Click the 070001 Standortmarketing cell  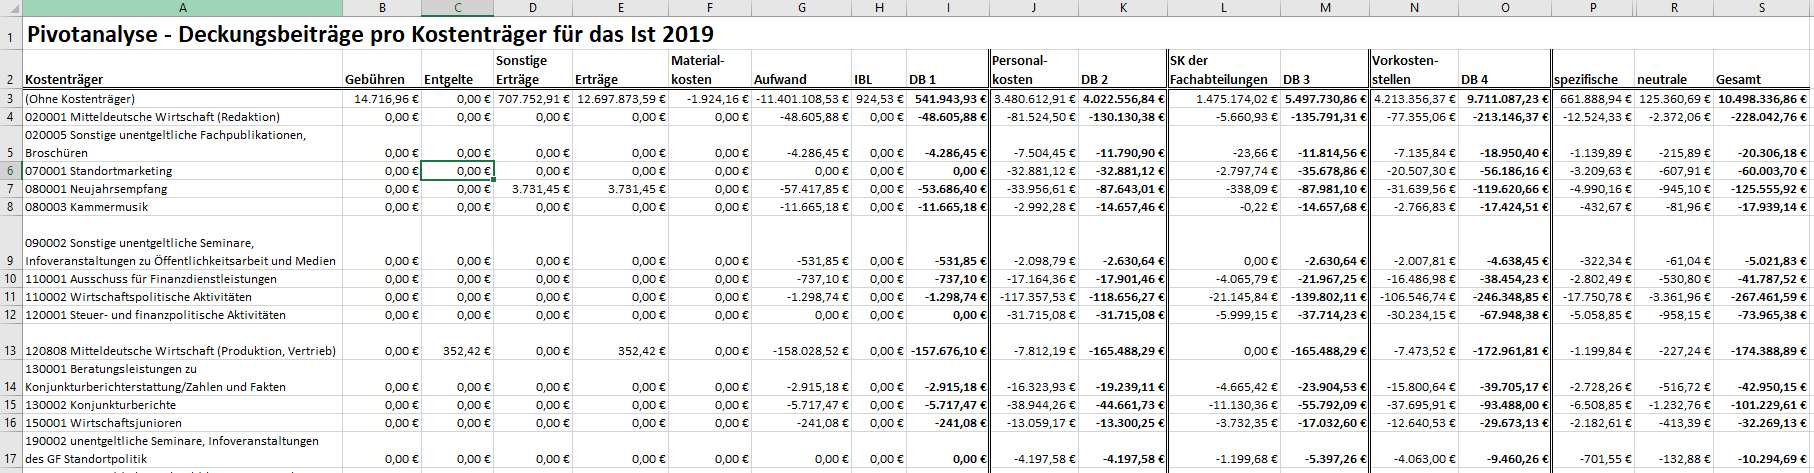(x=98, y=171)
